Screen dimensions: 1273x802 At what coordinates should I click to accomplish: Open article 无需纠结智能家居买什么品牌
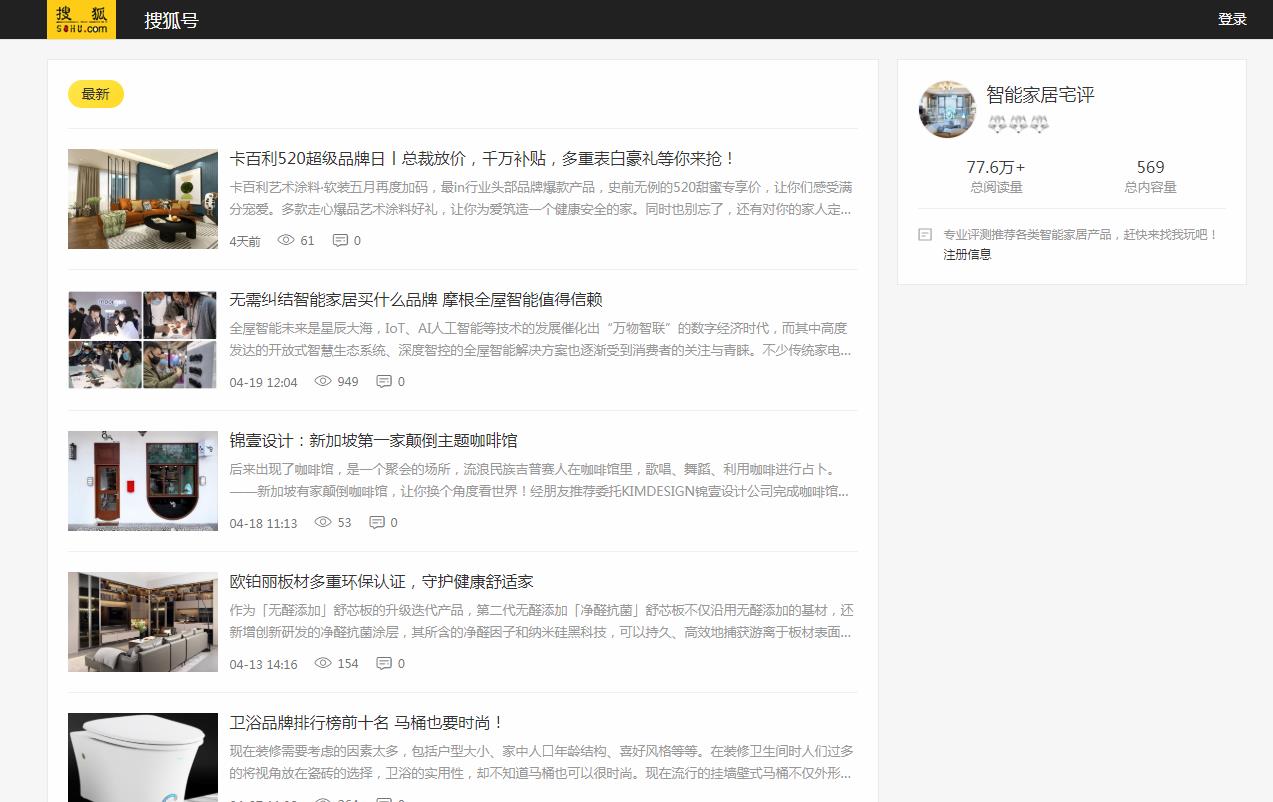click(x=416, y=300)
